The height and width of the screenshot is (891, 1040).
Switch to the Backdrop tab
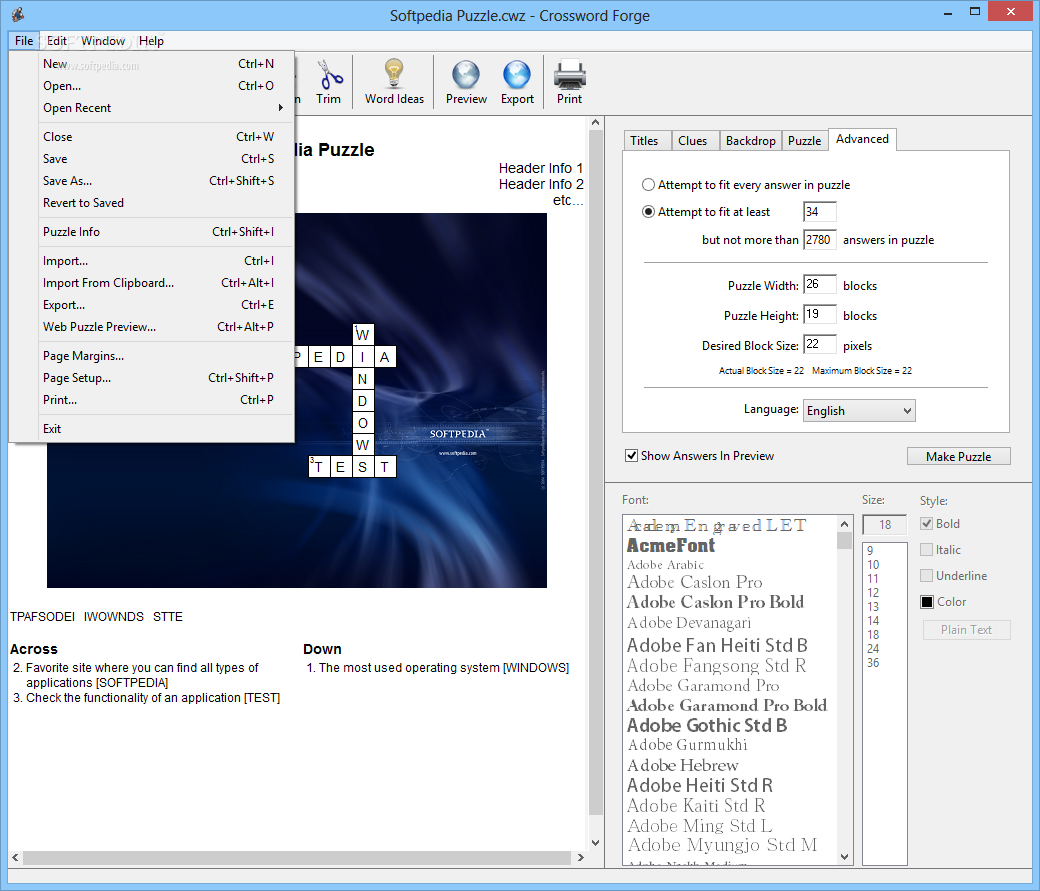click(750, 141)
